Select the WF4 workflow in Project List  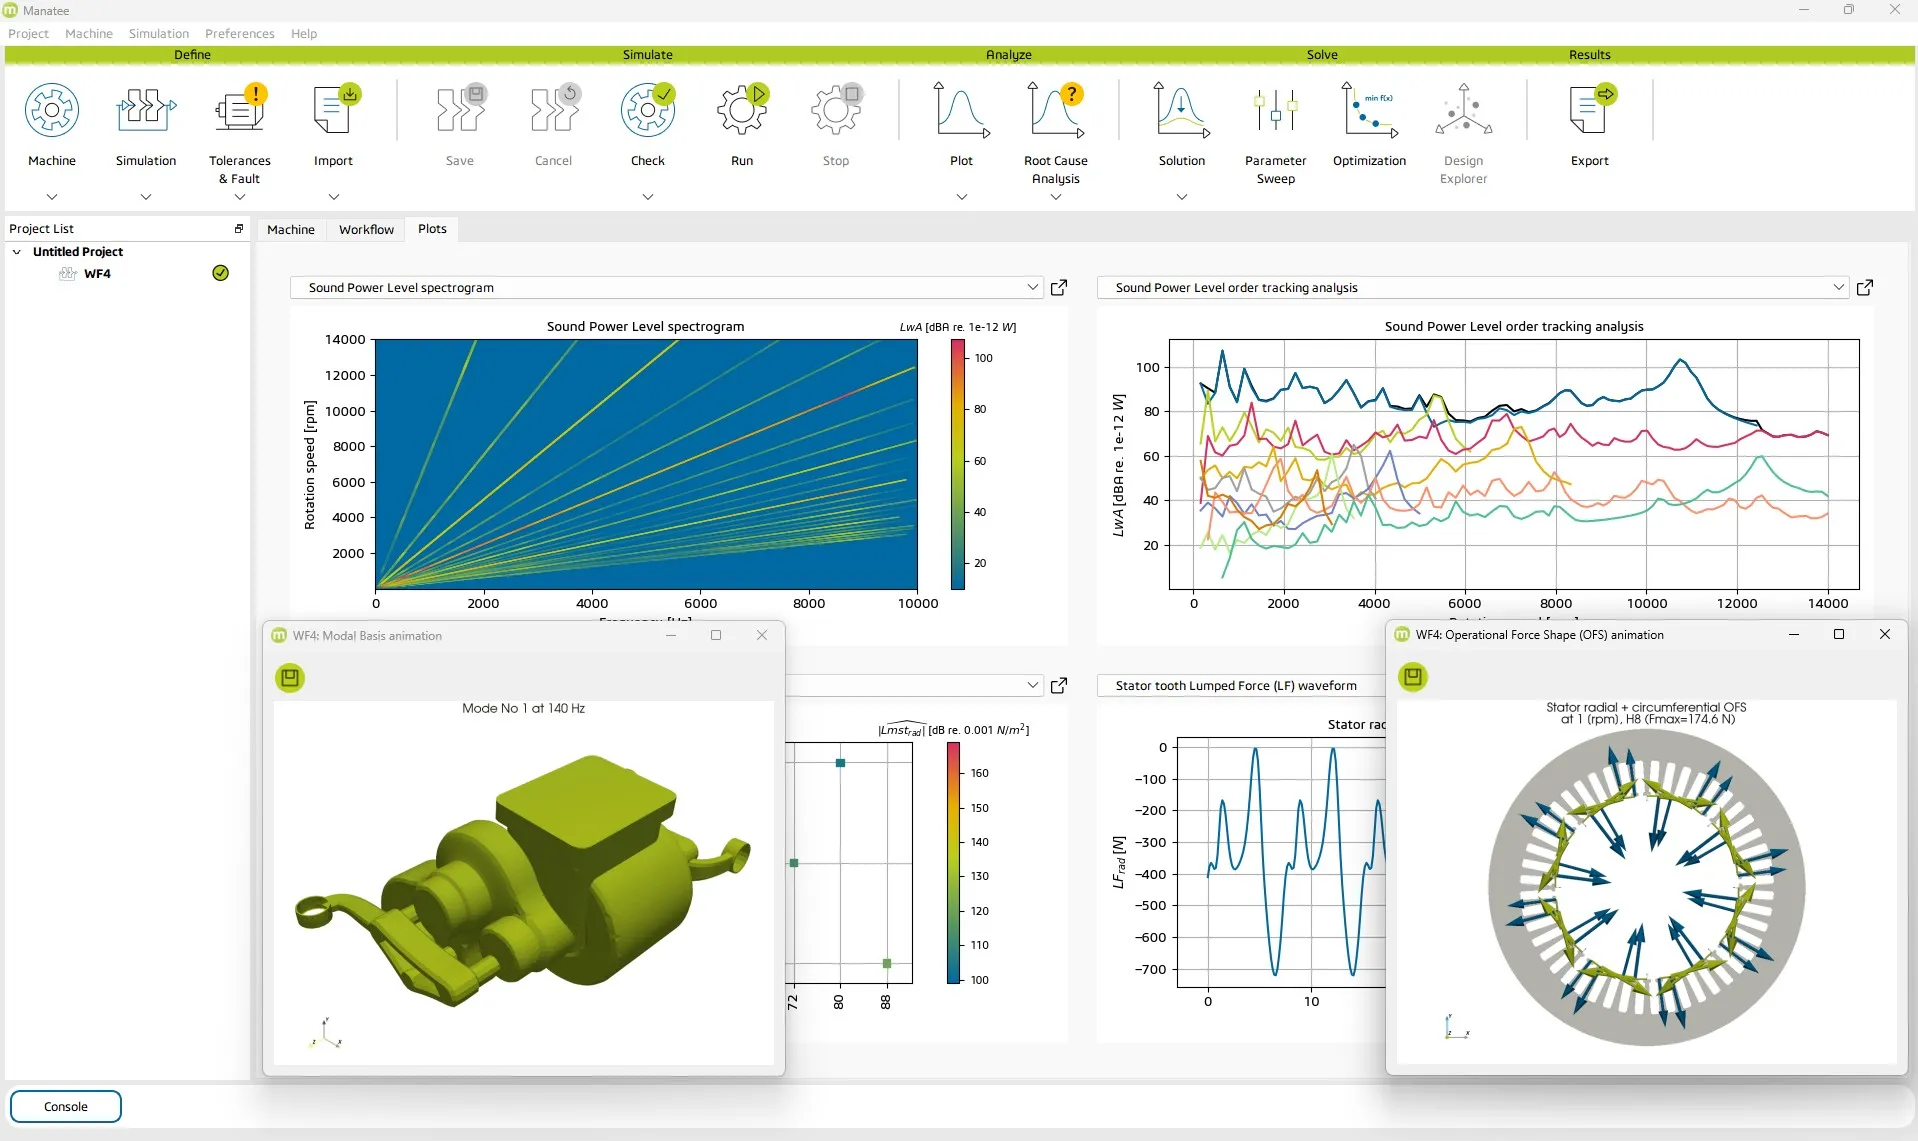96,273
